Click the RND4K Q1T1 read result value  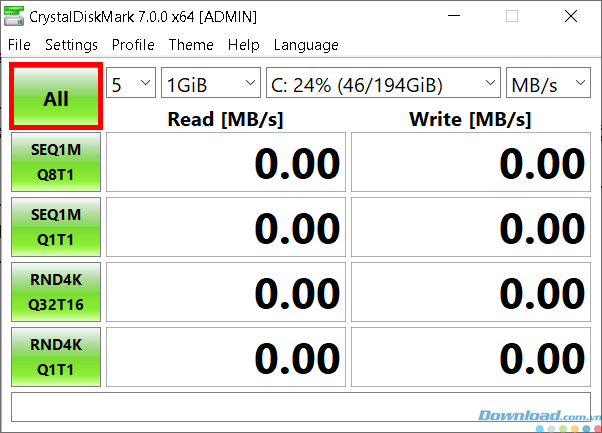coord(226,357)
